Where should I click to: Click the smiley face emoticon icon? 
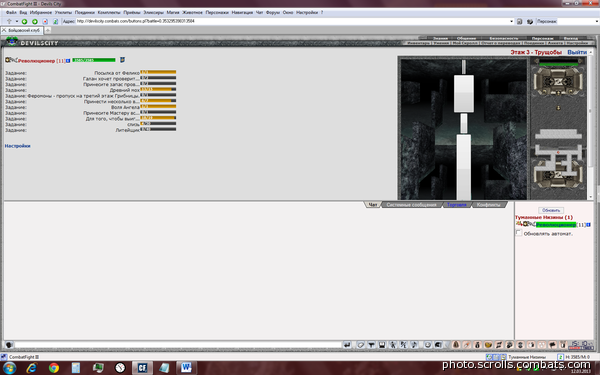pyautogui.click(x=427, y=345)
